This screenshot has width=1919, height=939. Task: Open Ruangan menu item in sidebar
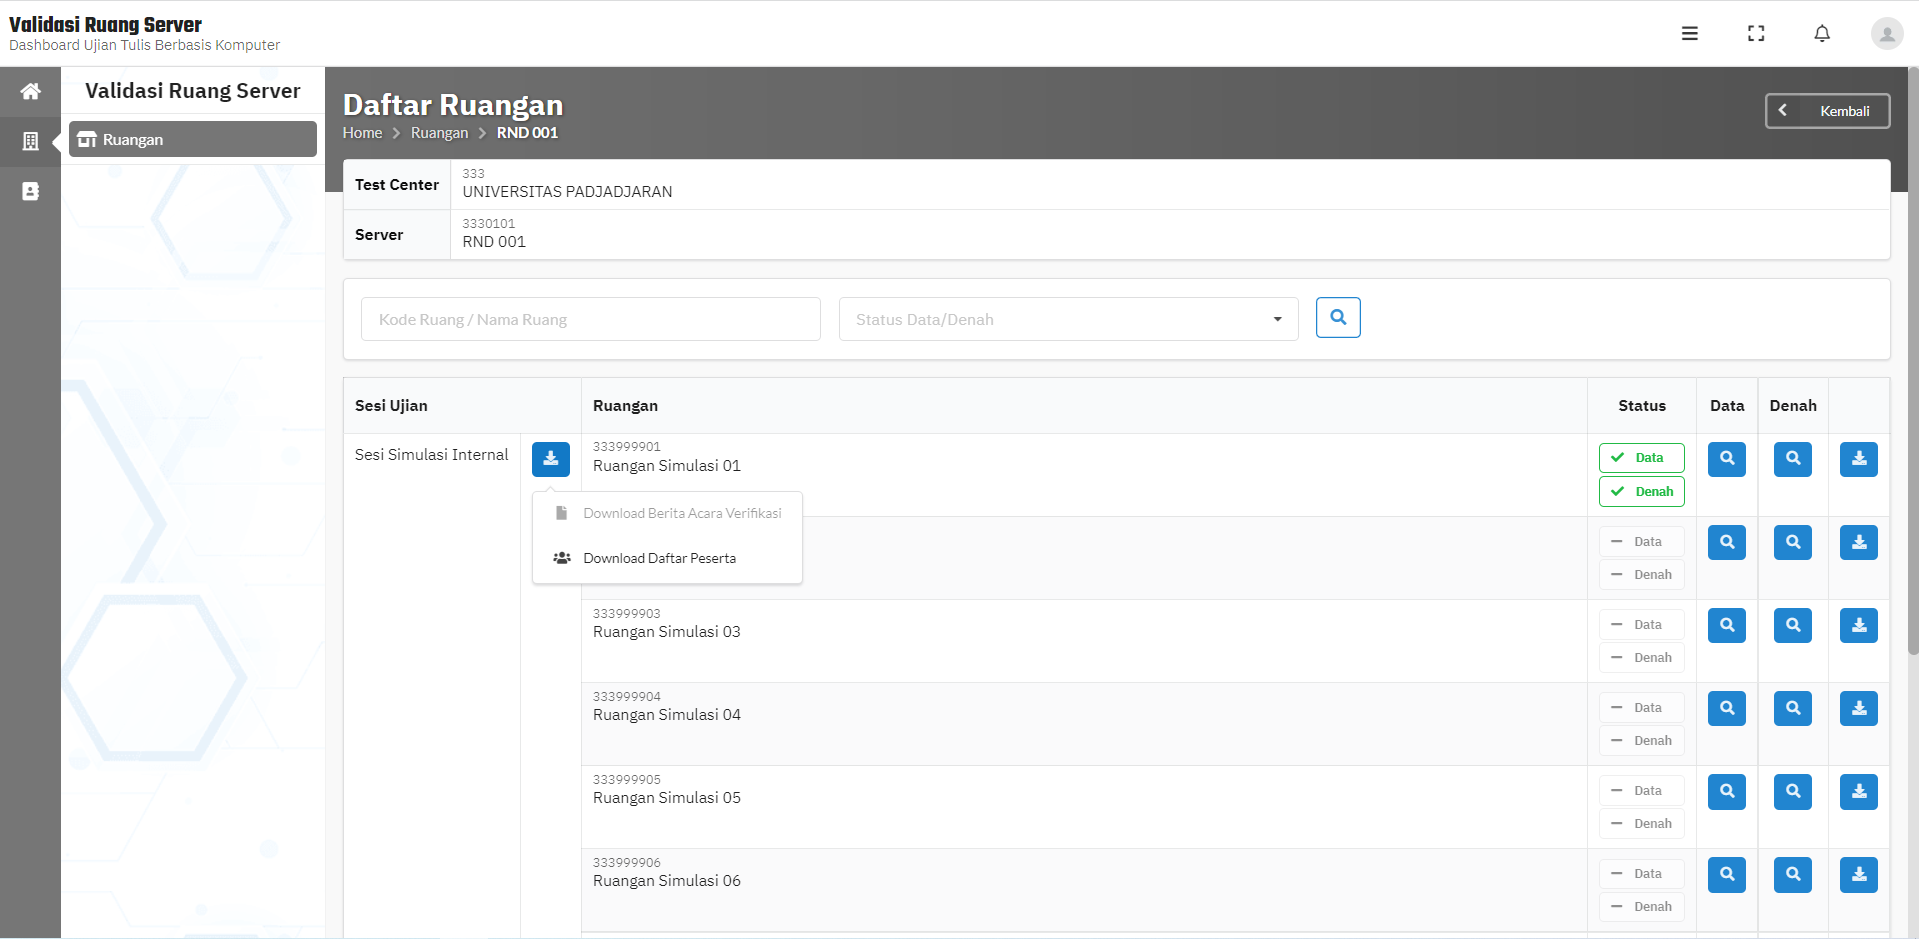(192, 139)
